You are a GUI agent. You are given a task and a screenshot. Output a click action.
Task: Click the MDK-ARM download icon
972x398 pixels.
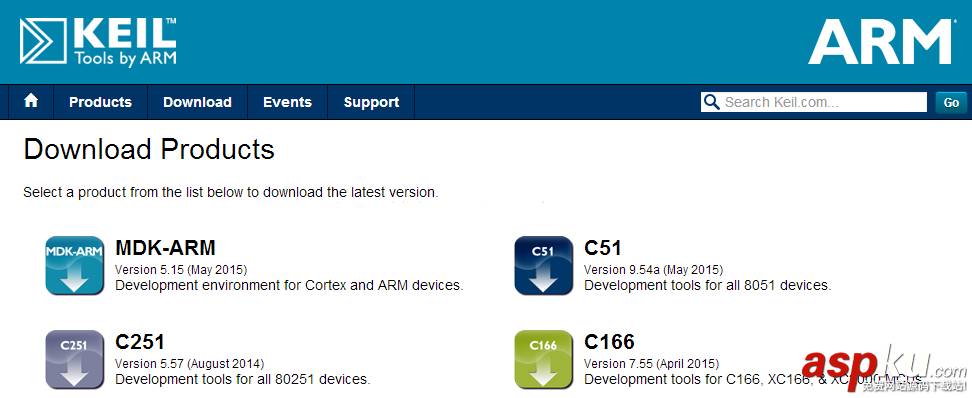(x=75, y=265)
